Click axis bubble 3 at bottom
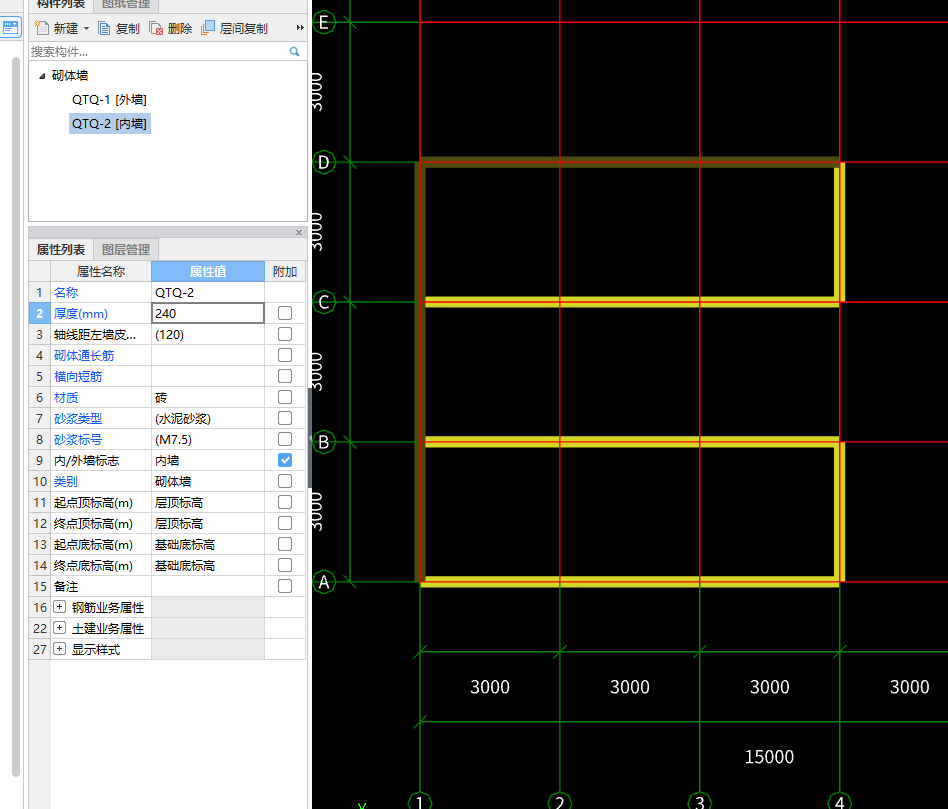Screen dimensions: 948x809 (700, 801)
